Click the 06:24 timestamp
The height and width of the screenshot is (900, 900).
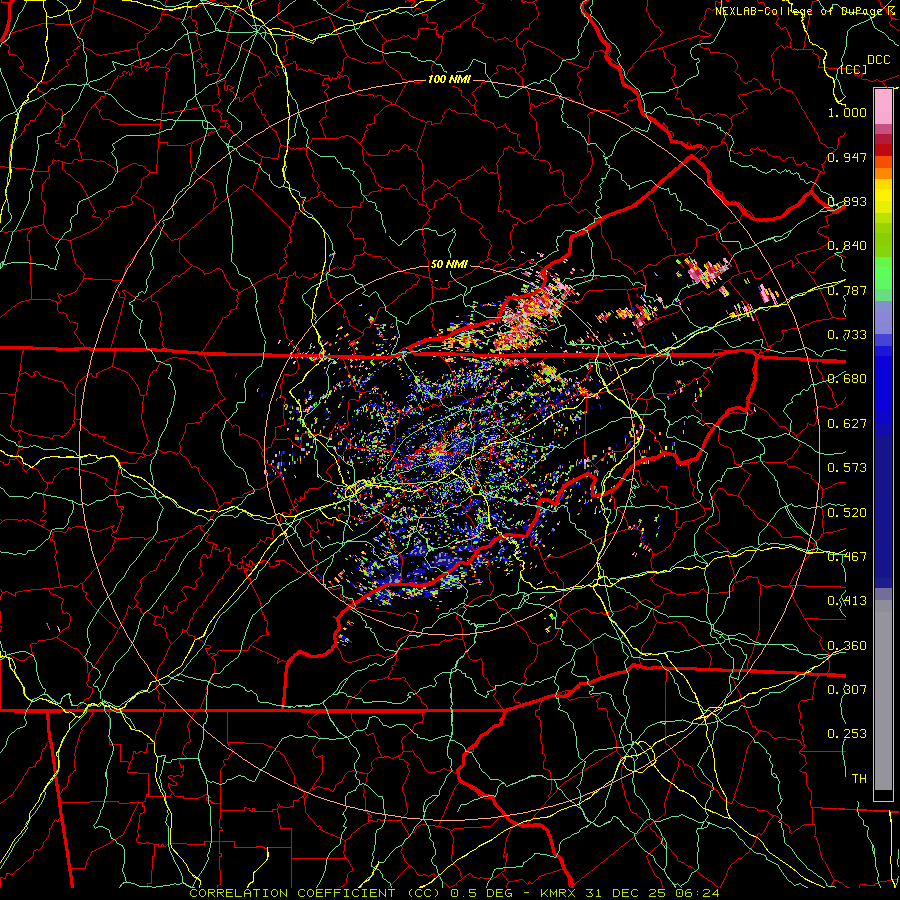pos(696,893)
